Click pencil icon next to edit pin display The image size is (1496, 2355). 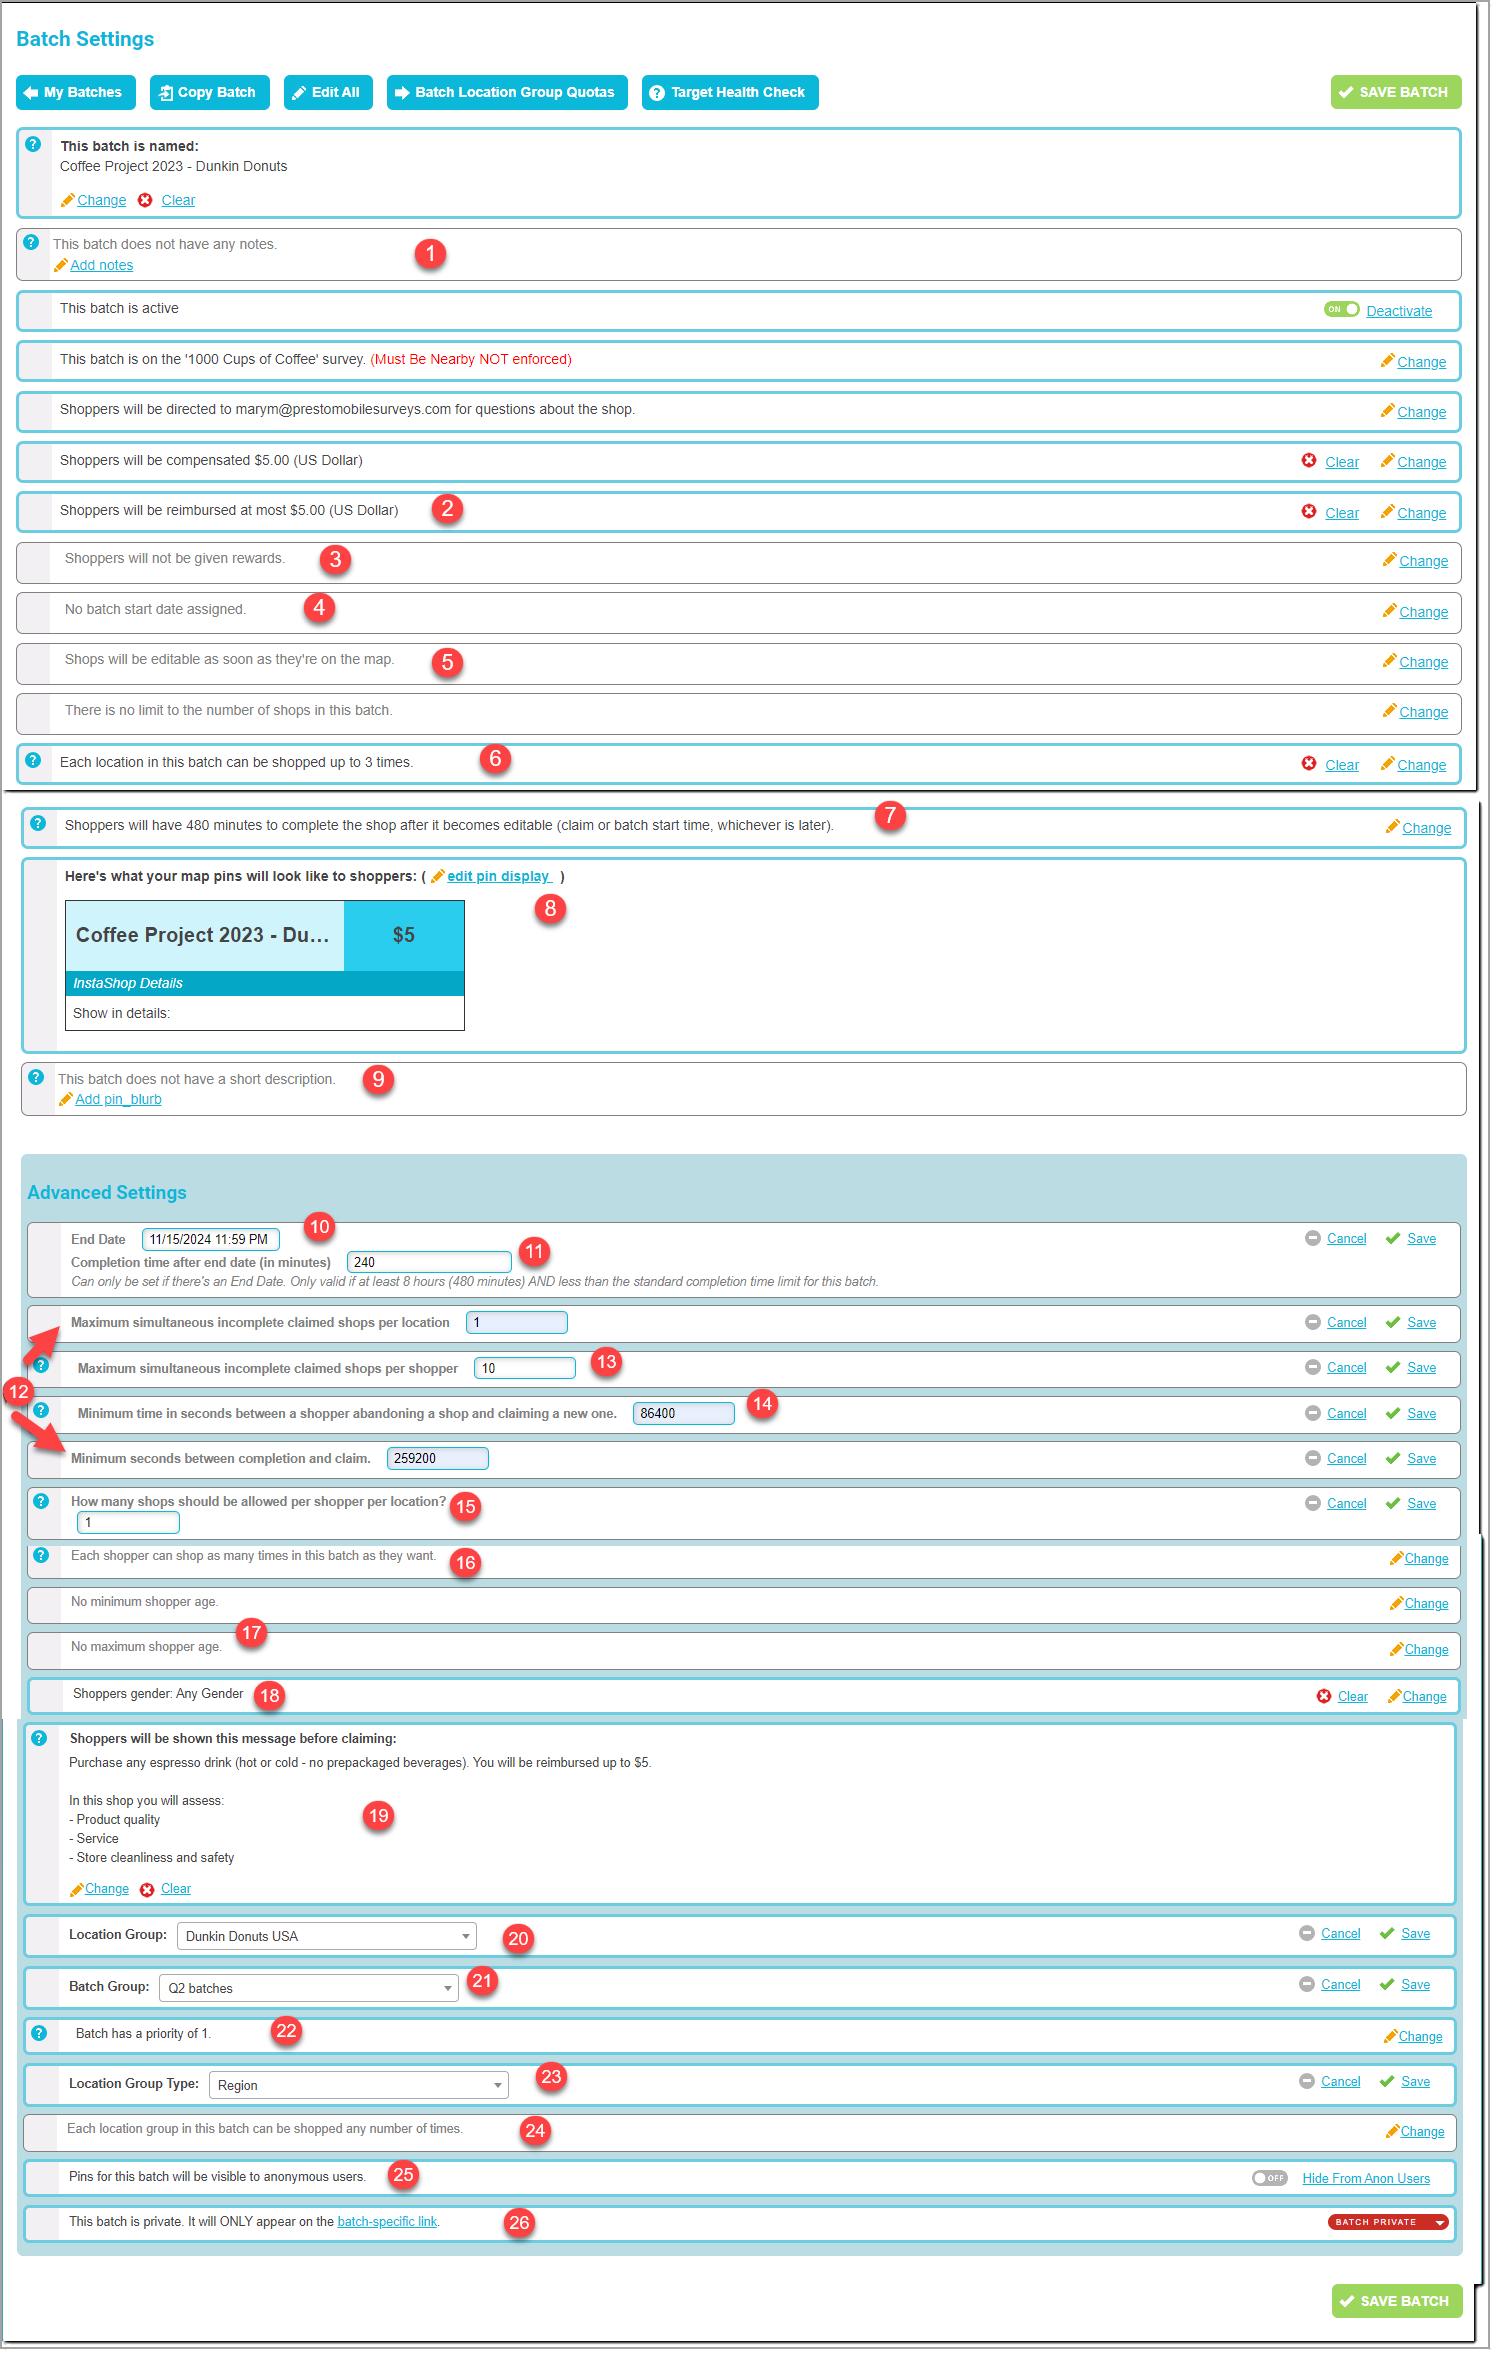[438, 876]
